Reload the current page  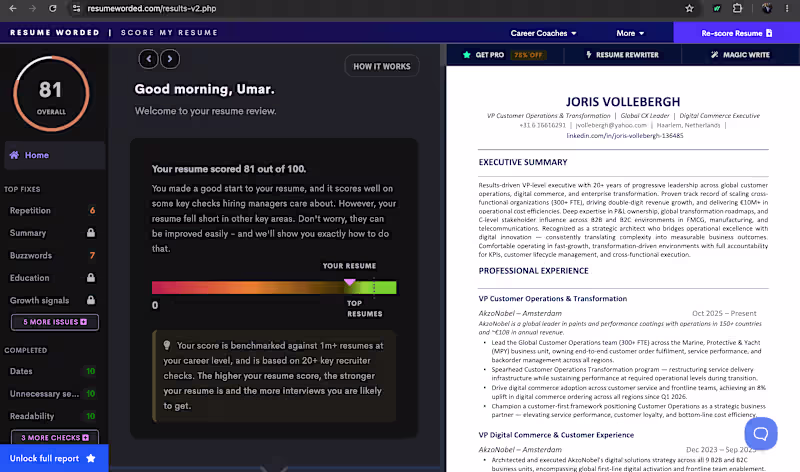point(53,8)
